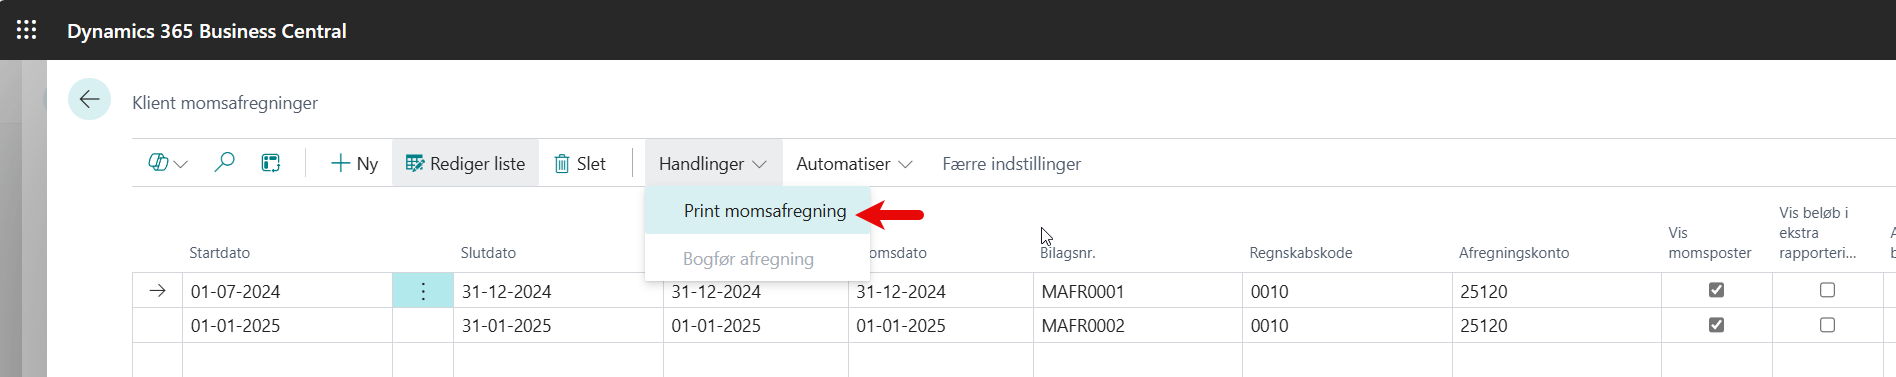The height and width of the screenshot is (377, 1896).
Task: Click the back arrow button
Action: coord(89,99)
